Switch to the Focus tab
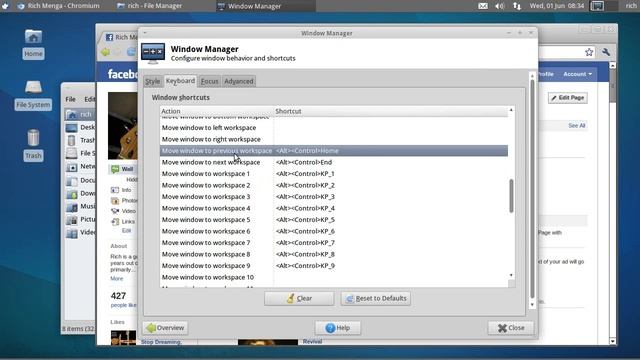640x360 pixels. click(209, 81)
